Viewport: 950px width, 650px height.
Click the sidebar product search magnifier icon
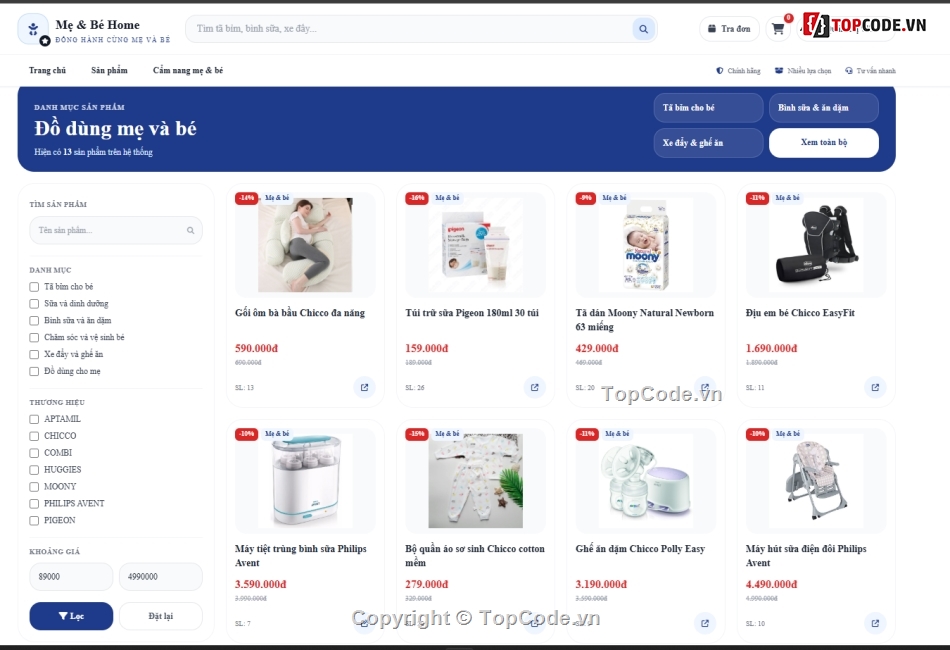point(190,230)
